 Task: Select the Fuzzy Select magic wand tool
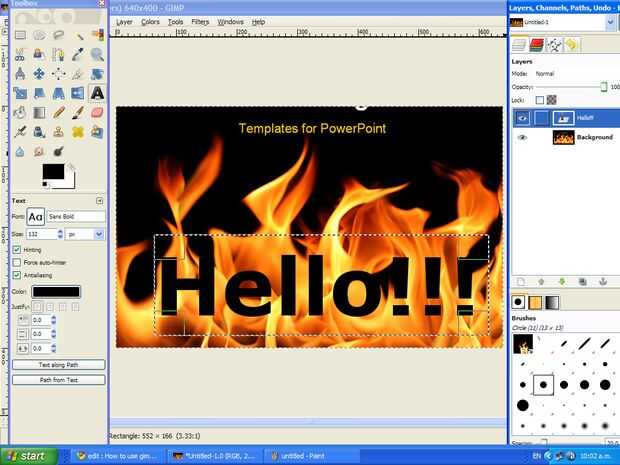[x=78, y=35]
